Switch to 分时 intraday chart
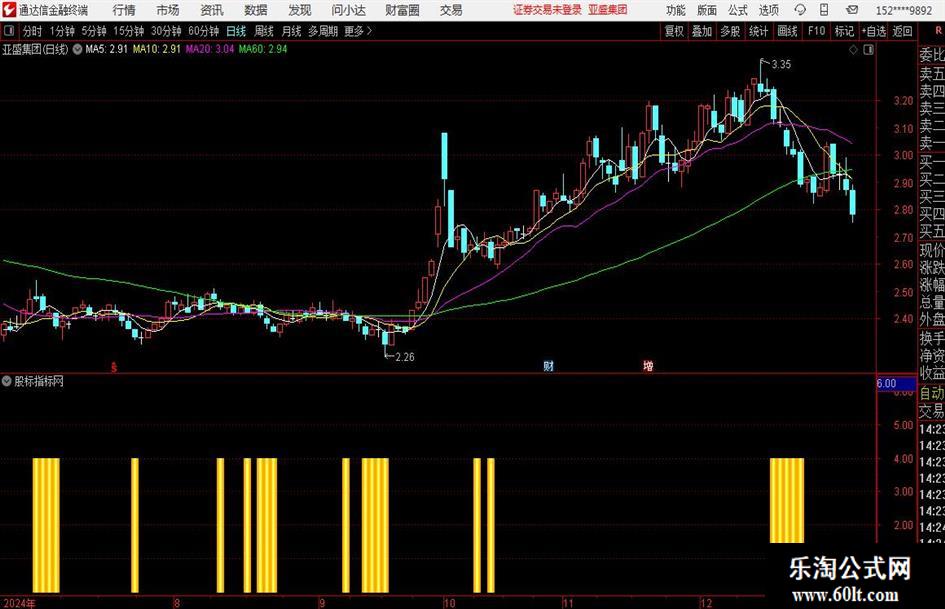Screen dimensions: 945x609 coord(33,31)
